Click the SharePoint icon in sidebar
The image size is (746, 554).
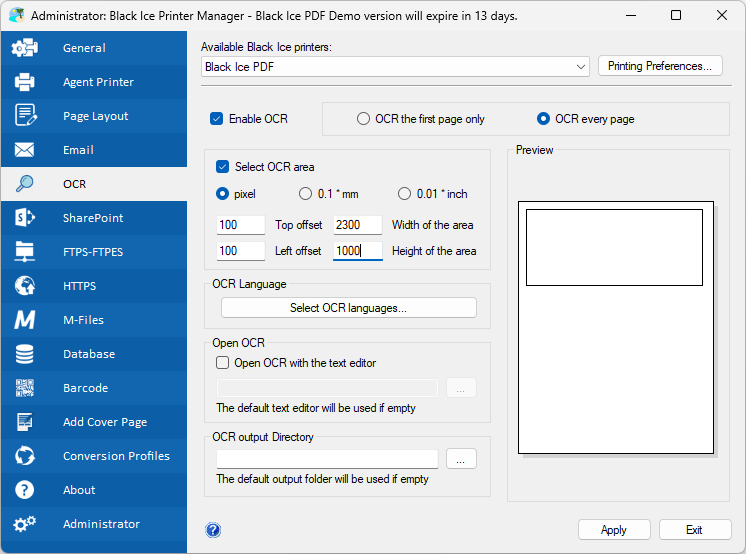[25, 218]
